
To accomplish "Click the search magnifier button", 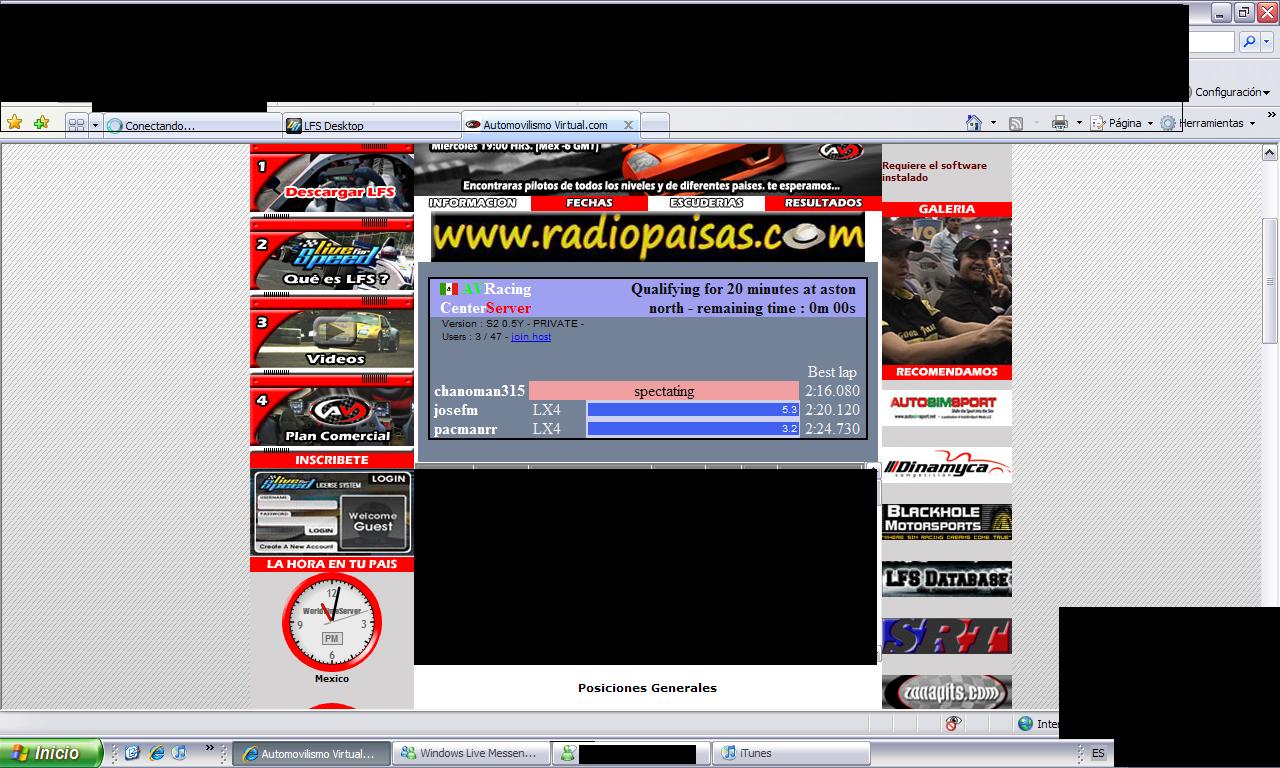I will pyautogui.click(x=1248, y=42).
